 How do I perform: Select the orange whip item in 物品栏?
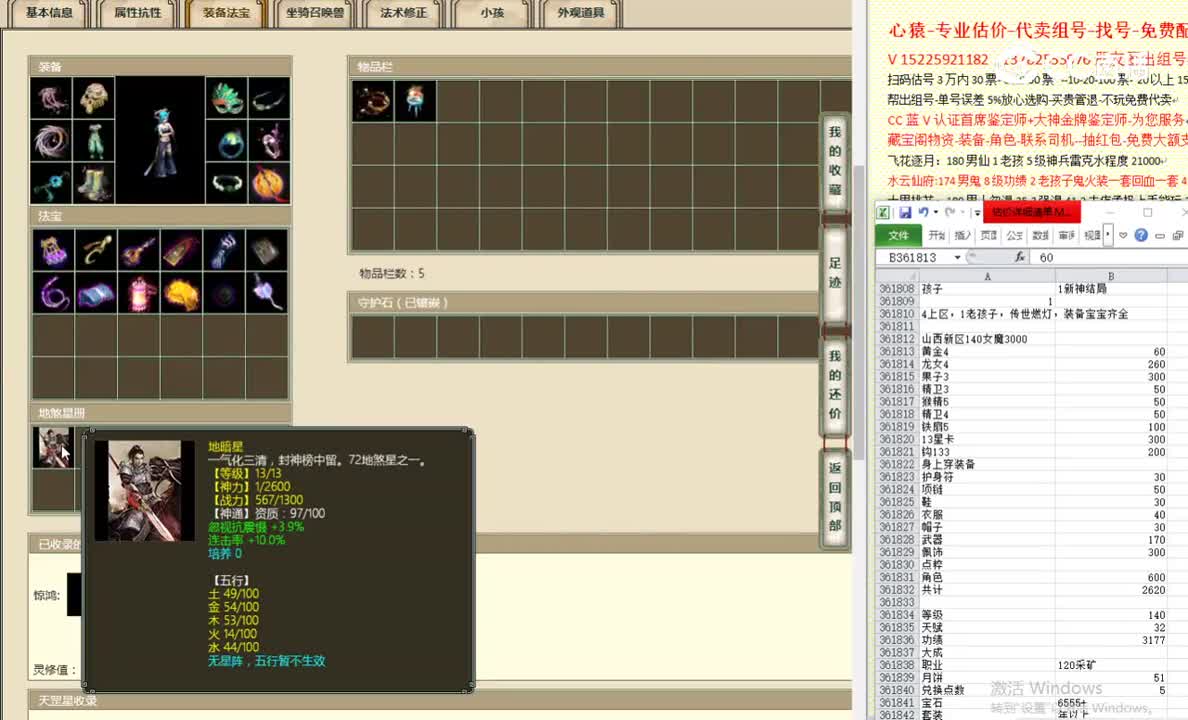coord(372,101)
